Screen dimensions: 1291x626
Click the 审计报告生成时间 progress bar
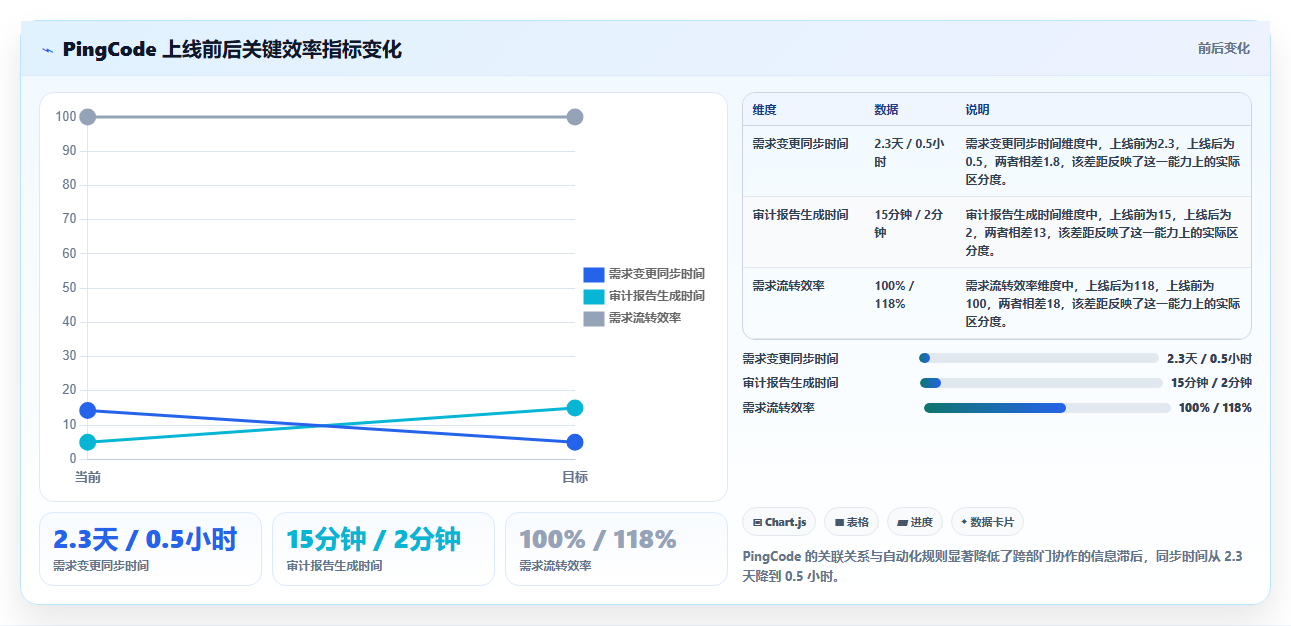[x=1041, y=383]
